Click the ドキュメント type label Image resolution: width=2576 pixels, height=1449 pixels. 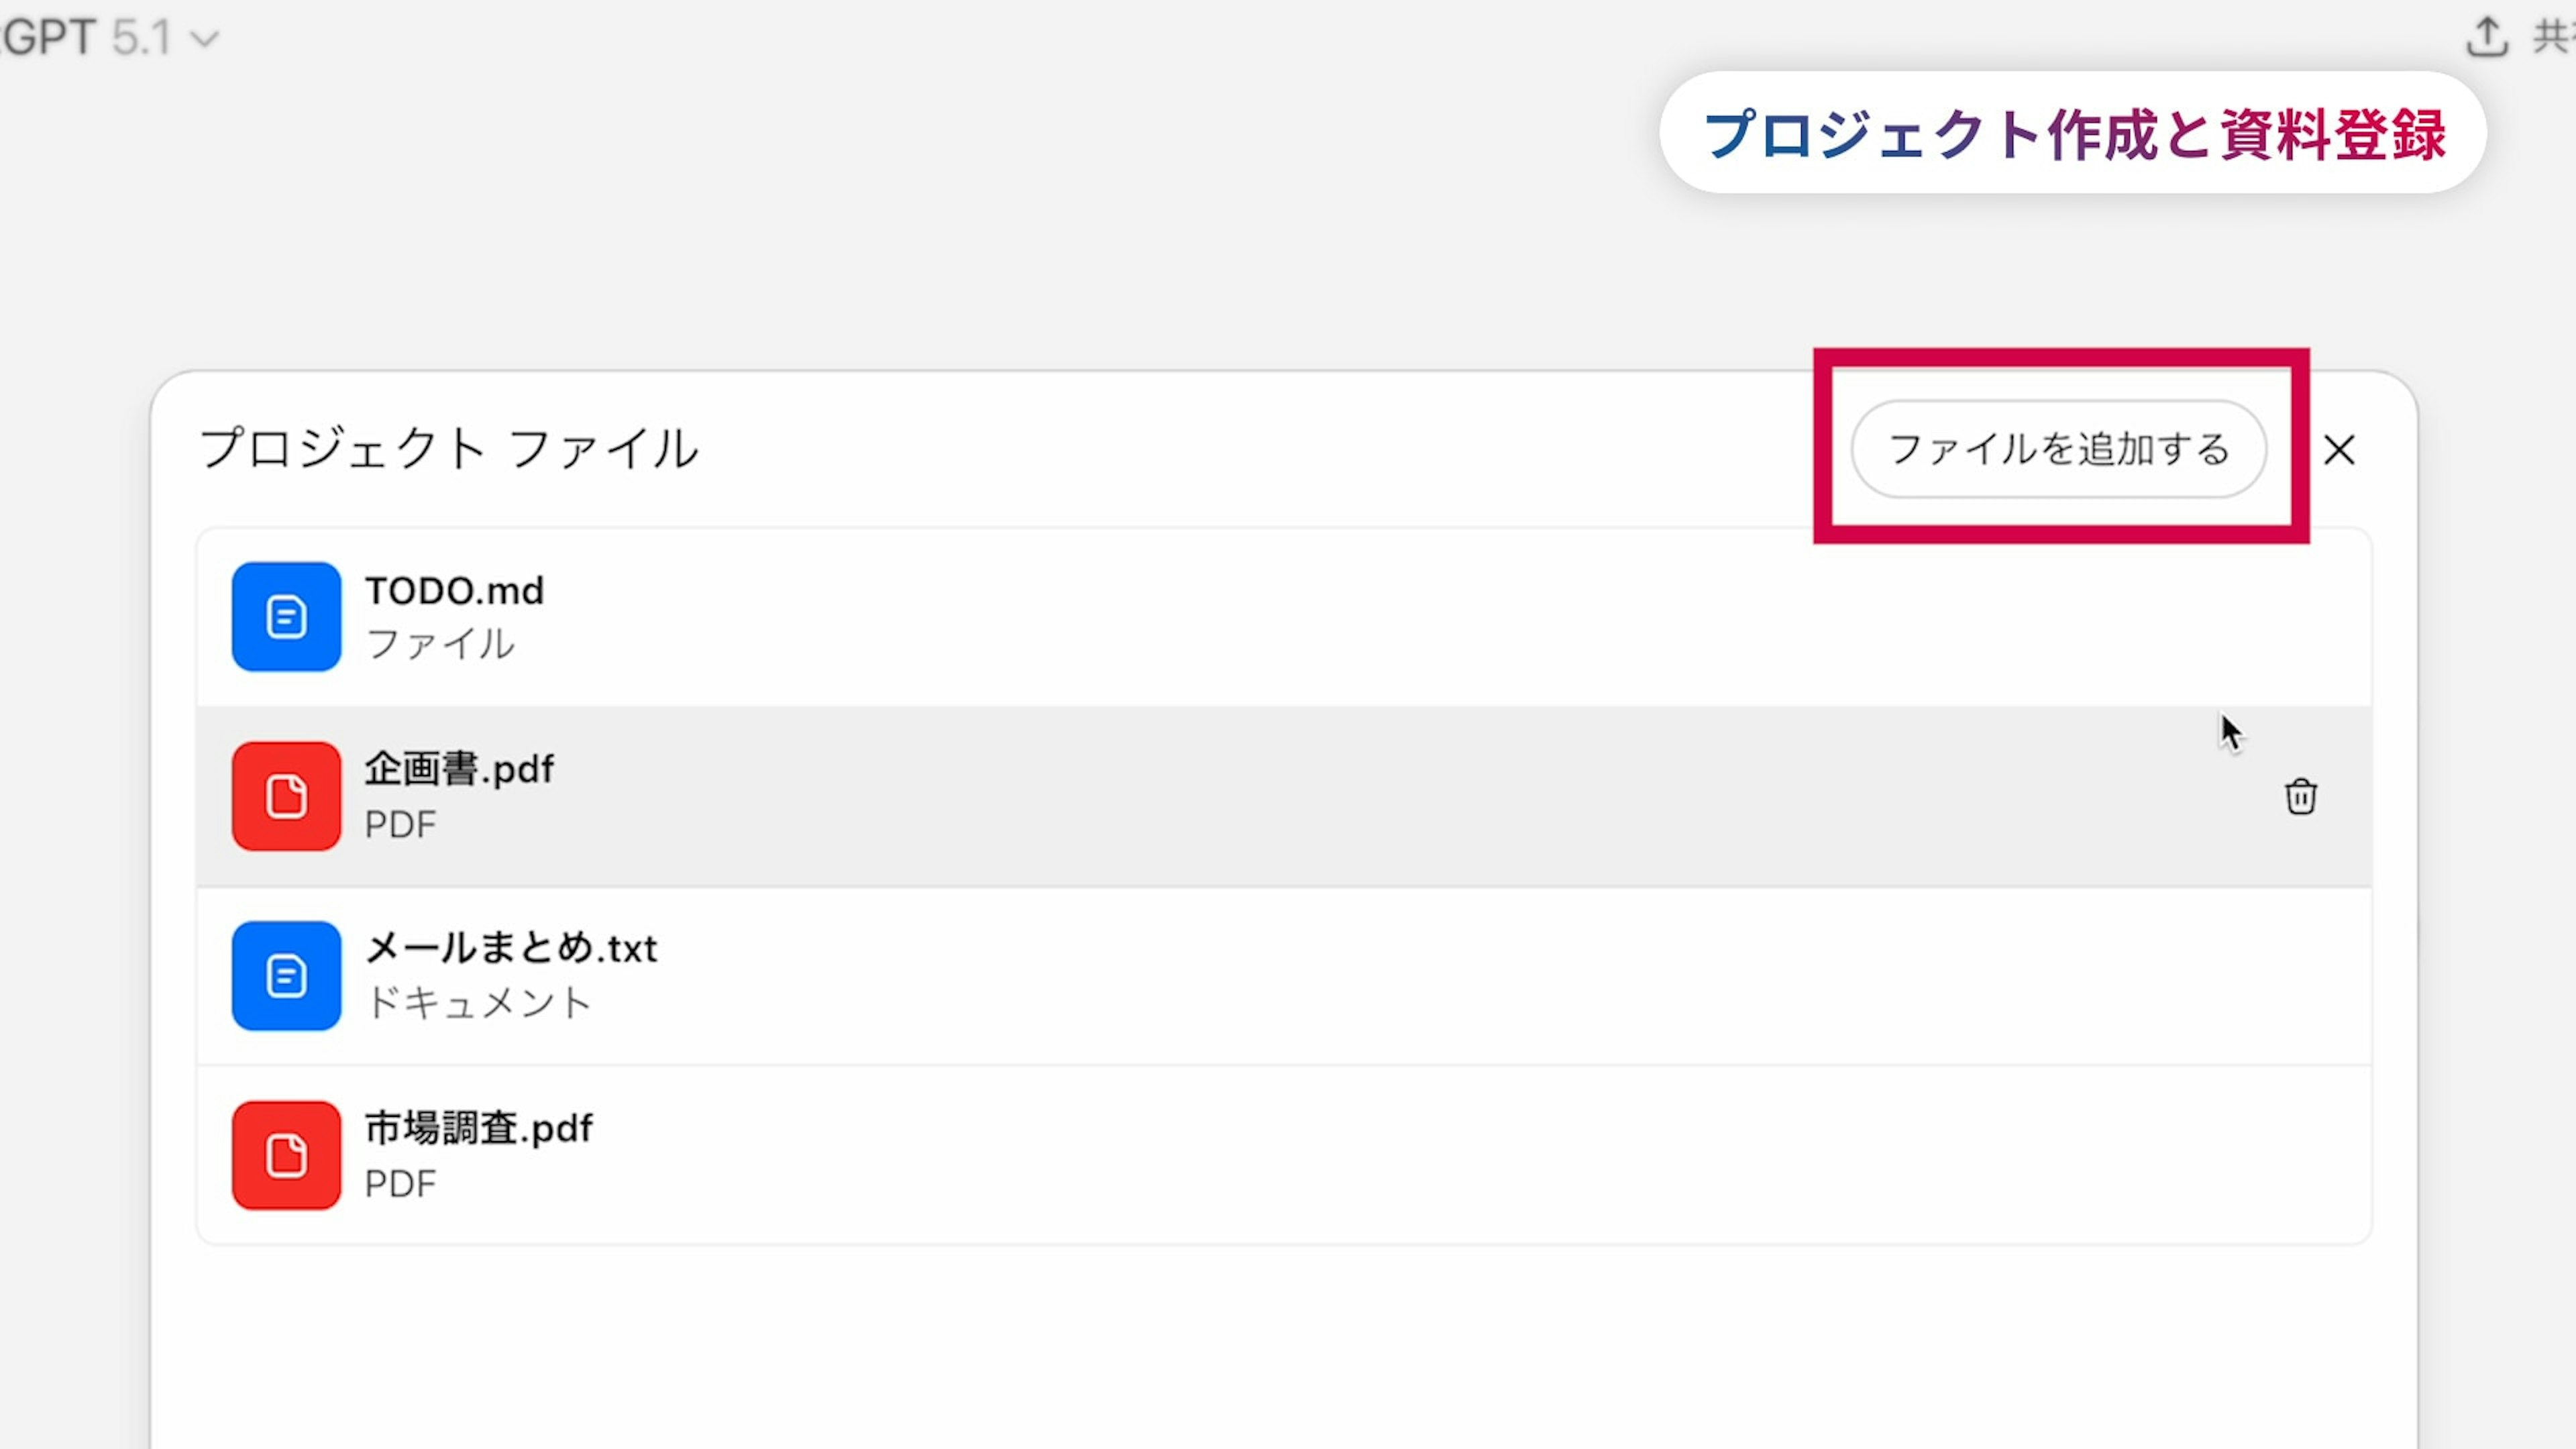(478, 1003)
